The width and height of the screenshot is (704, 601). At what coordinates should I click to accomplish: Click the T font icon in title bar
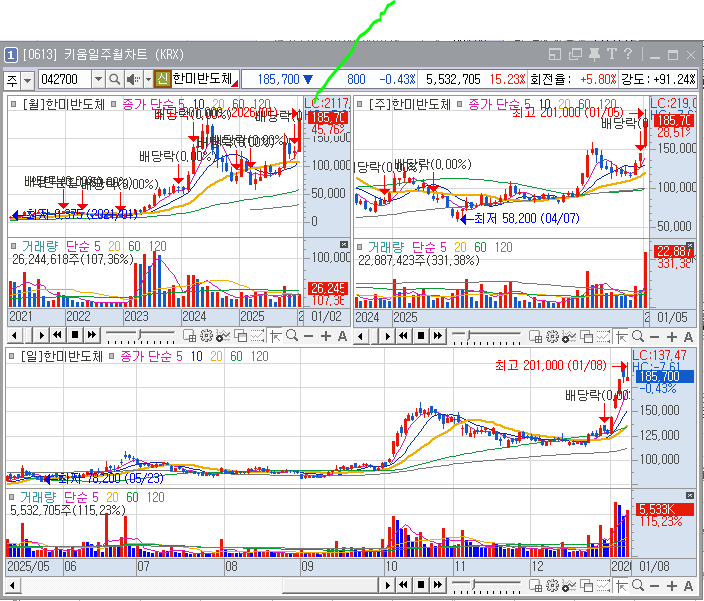click(x=612, y=54)
